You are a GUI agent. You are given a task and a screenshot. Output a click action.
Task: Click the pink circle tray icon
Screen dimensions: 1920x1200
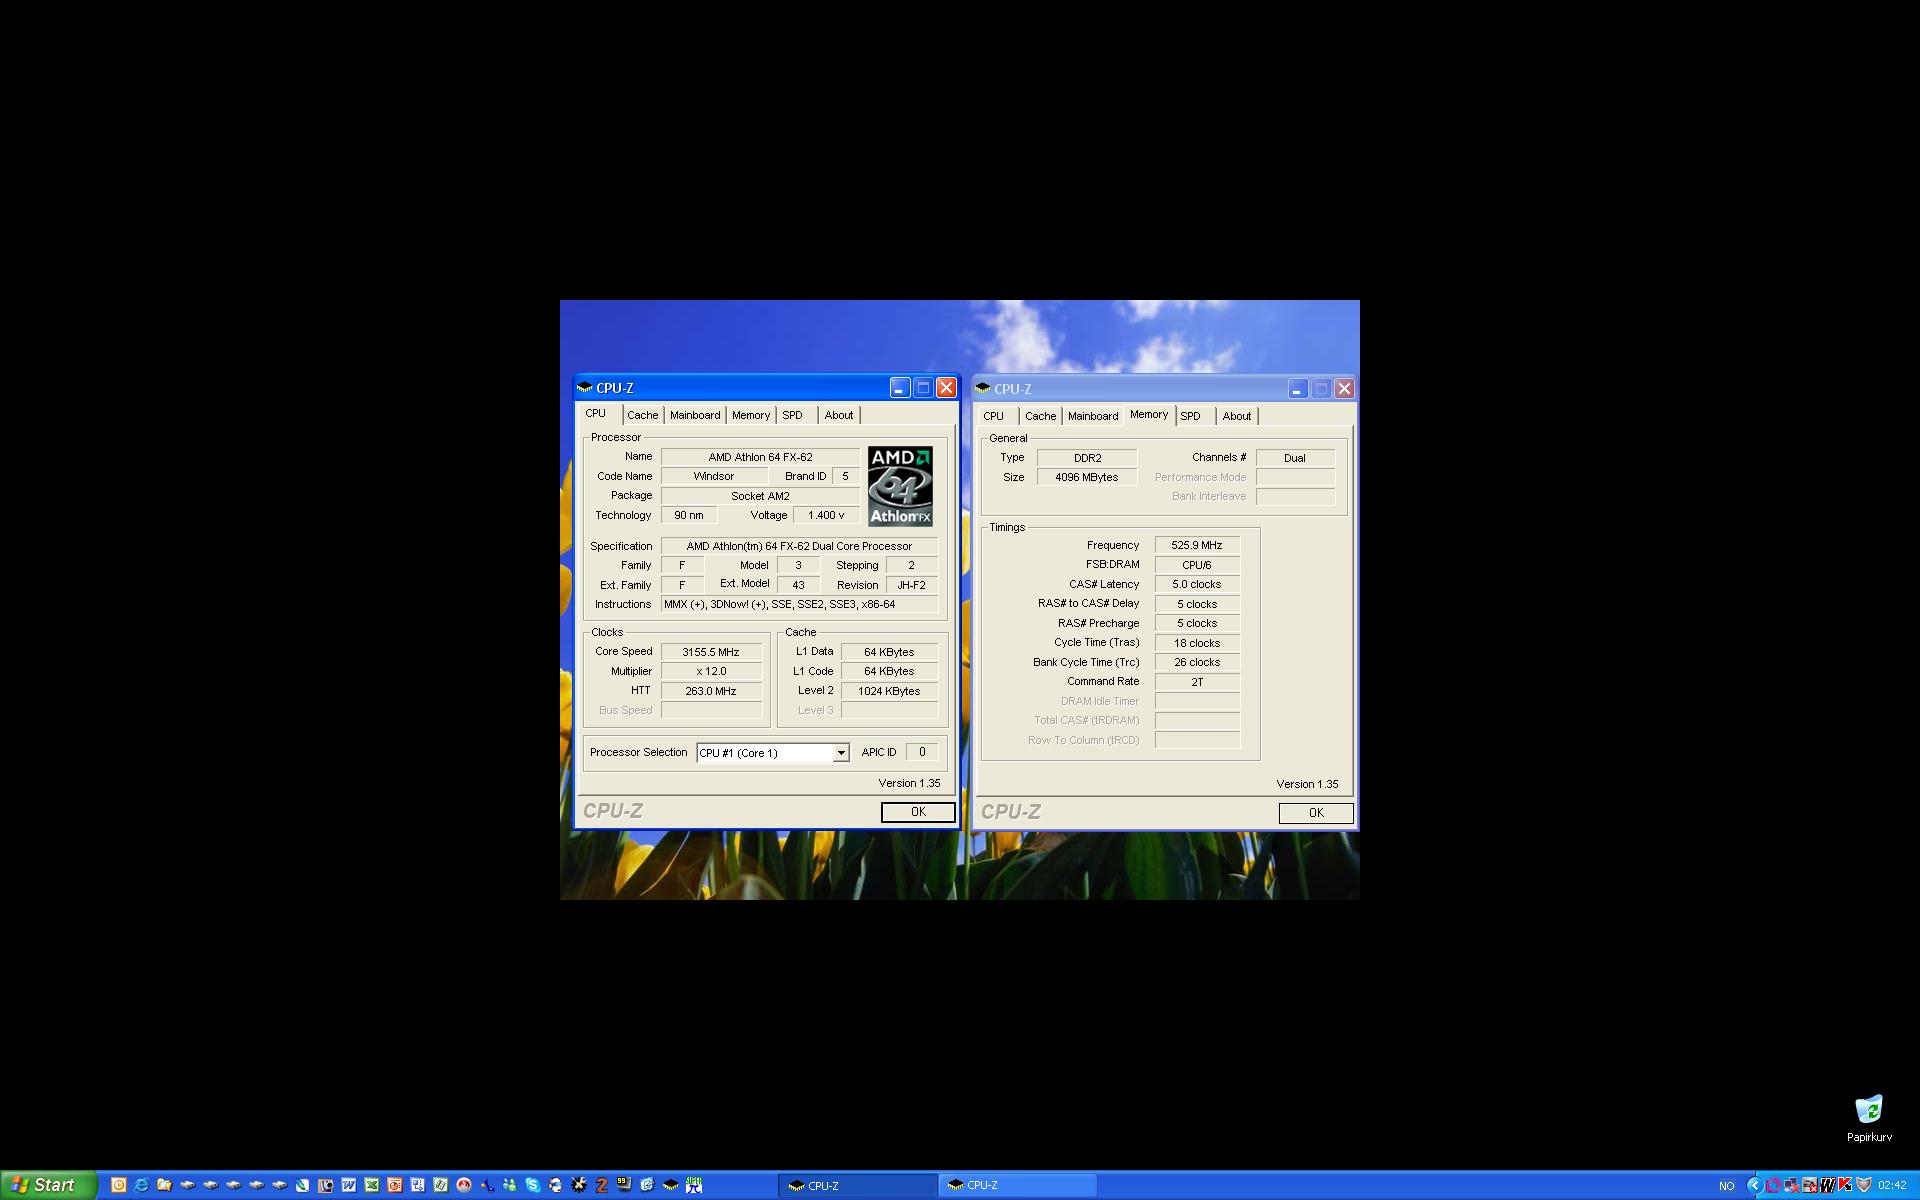(x=1774, y=1185)
